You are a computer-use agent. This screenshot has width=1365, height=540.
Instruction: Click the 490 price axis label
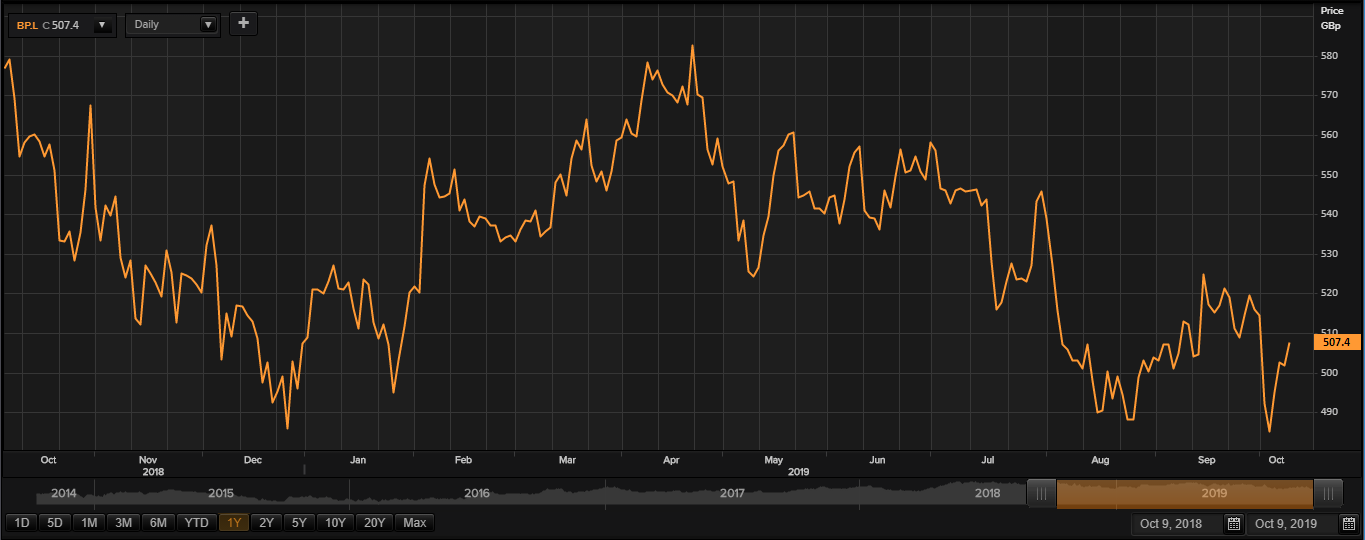(x=1329, y=412)
